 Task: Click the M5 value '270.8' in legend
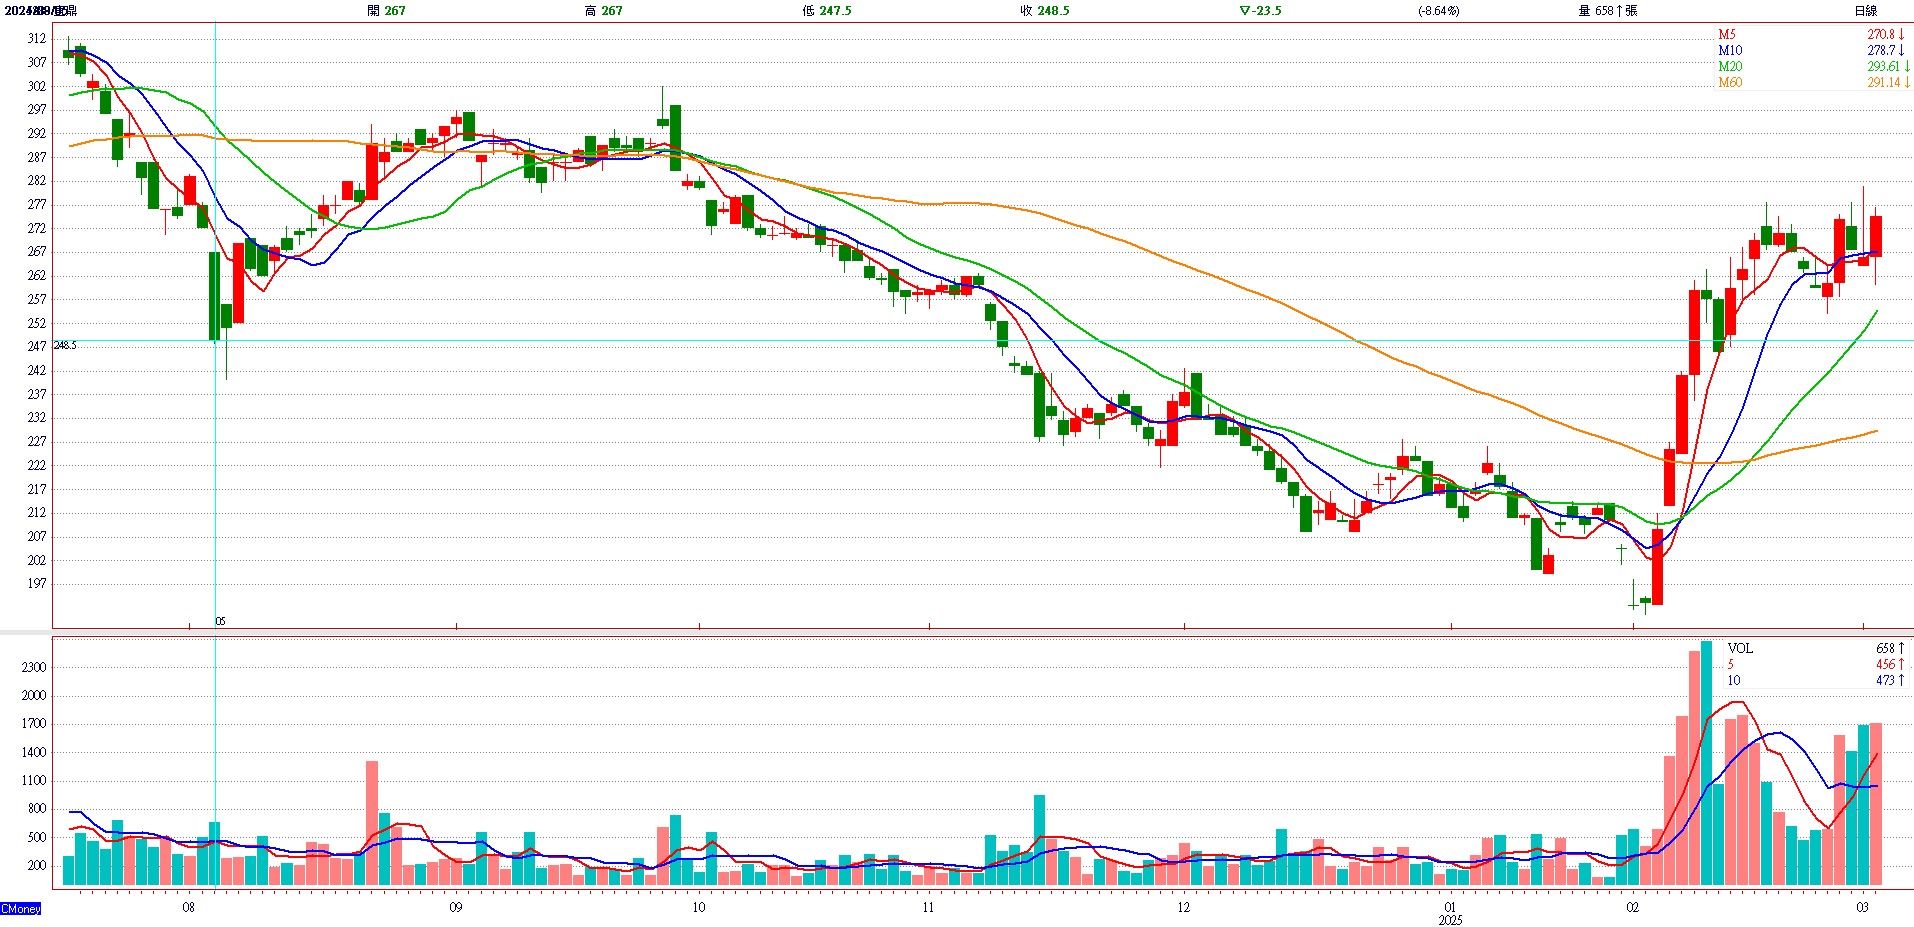1881,35
